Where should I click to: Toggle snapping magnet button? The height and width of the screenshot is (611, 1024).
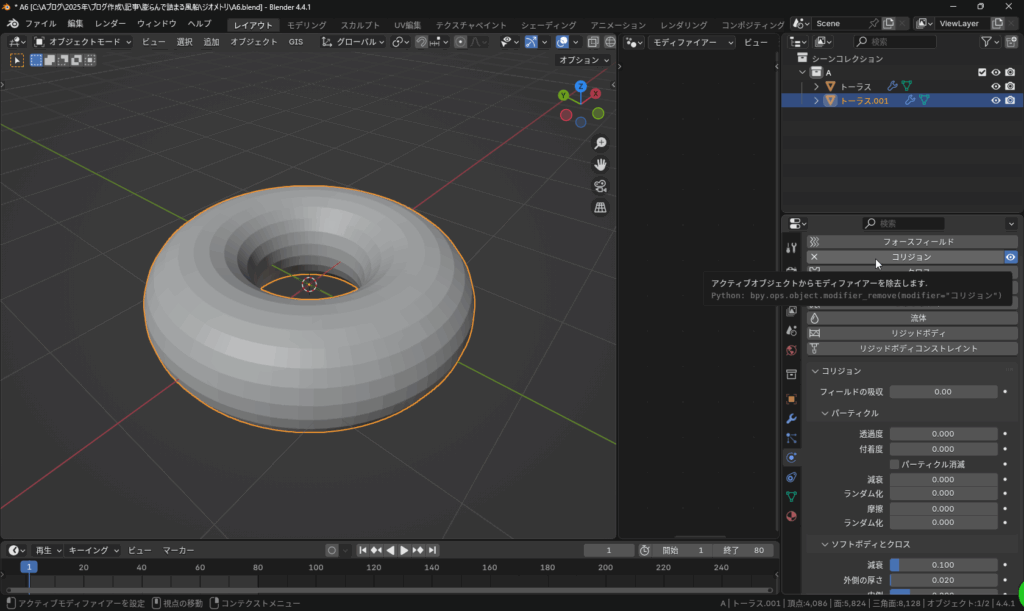pyautogui.click(x=421, y=42)
